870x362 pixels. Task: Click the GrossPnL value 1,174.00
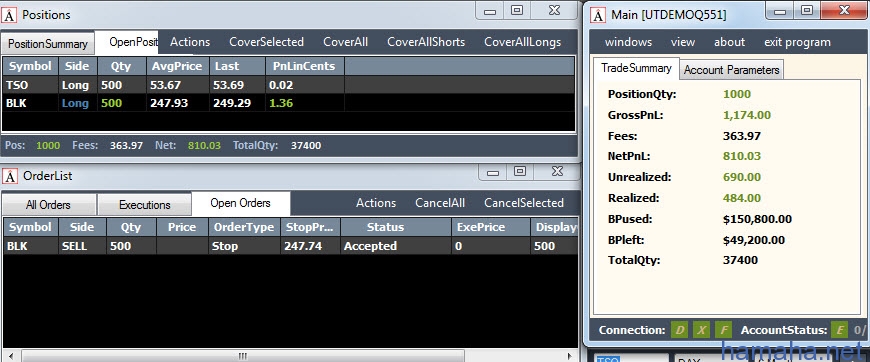coord(747,115)
